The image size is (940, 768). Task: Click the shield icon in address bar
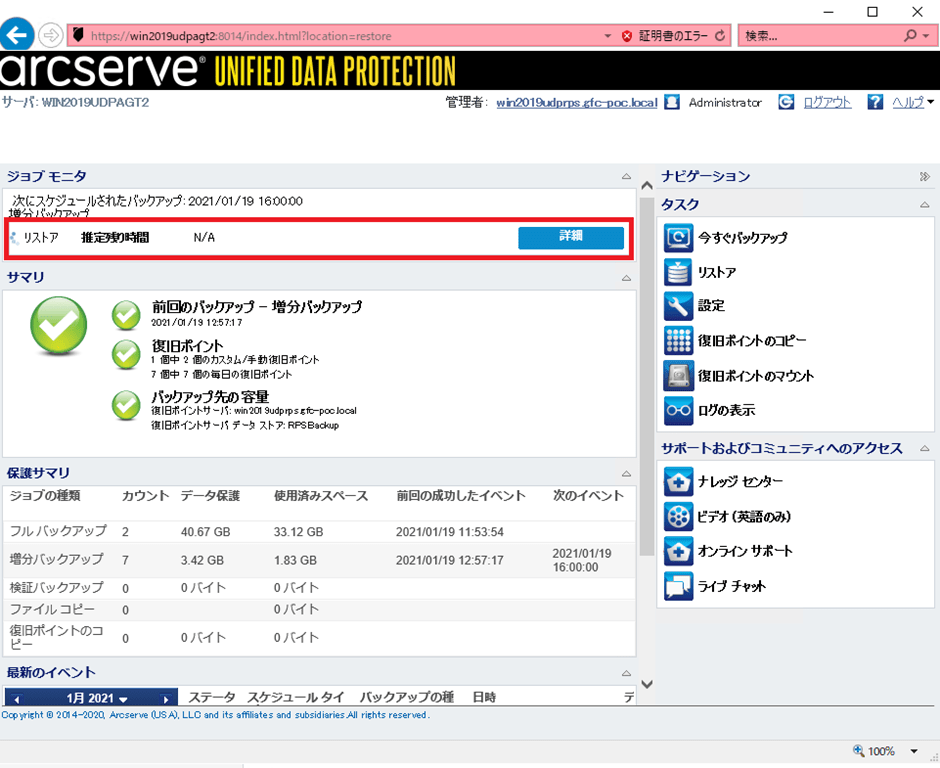pos(79,35)
